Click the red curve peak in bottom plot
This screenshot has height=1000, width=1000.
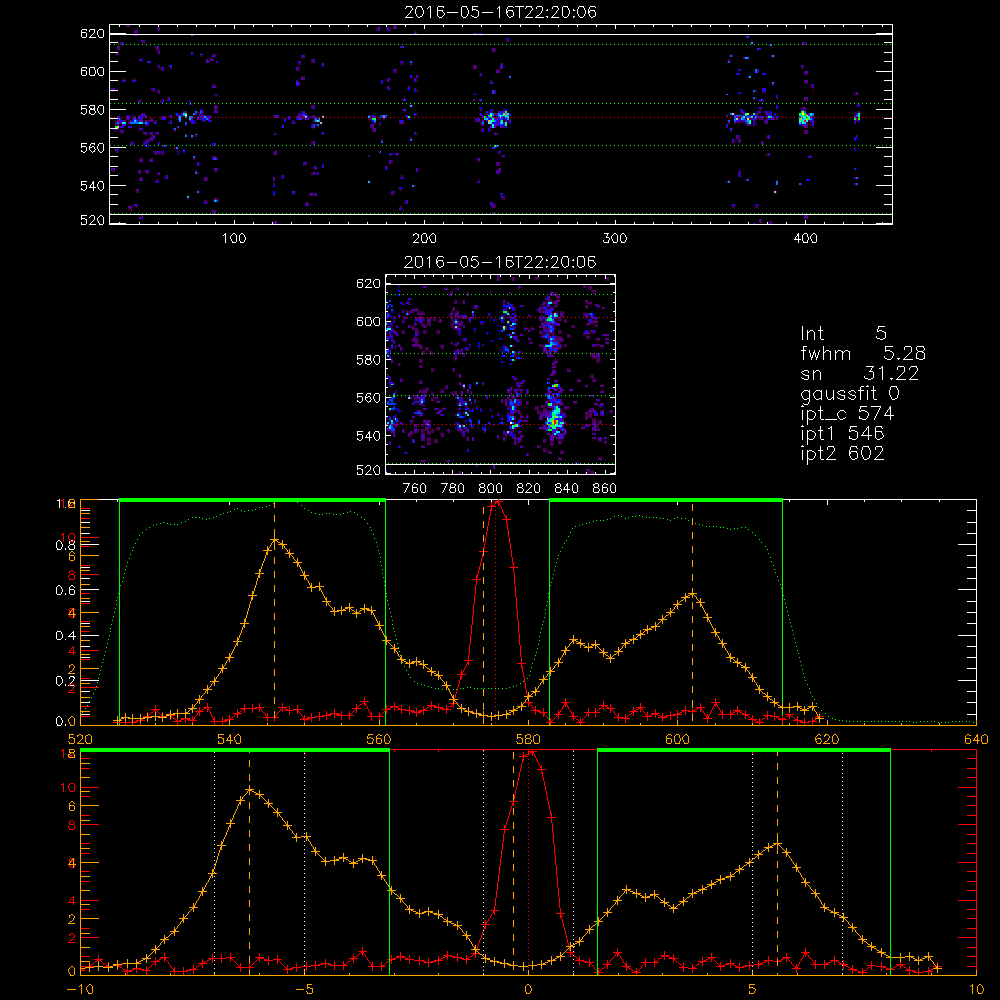[531, 753]
